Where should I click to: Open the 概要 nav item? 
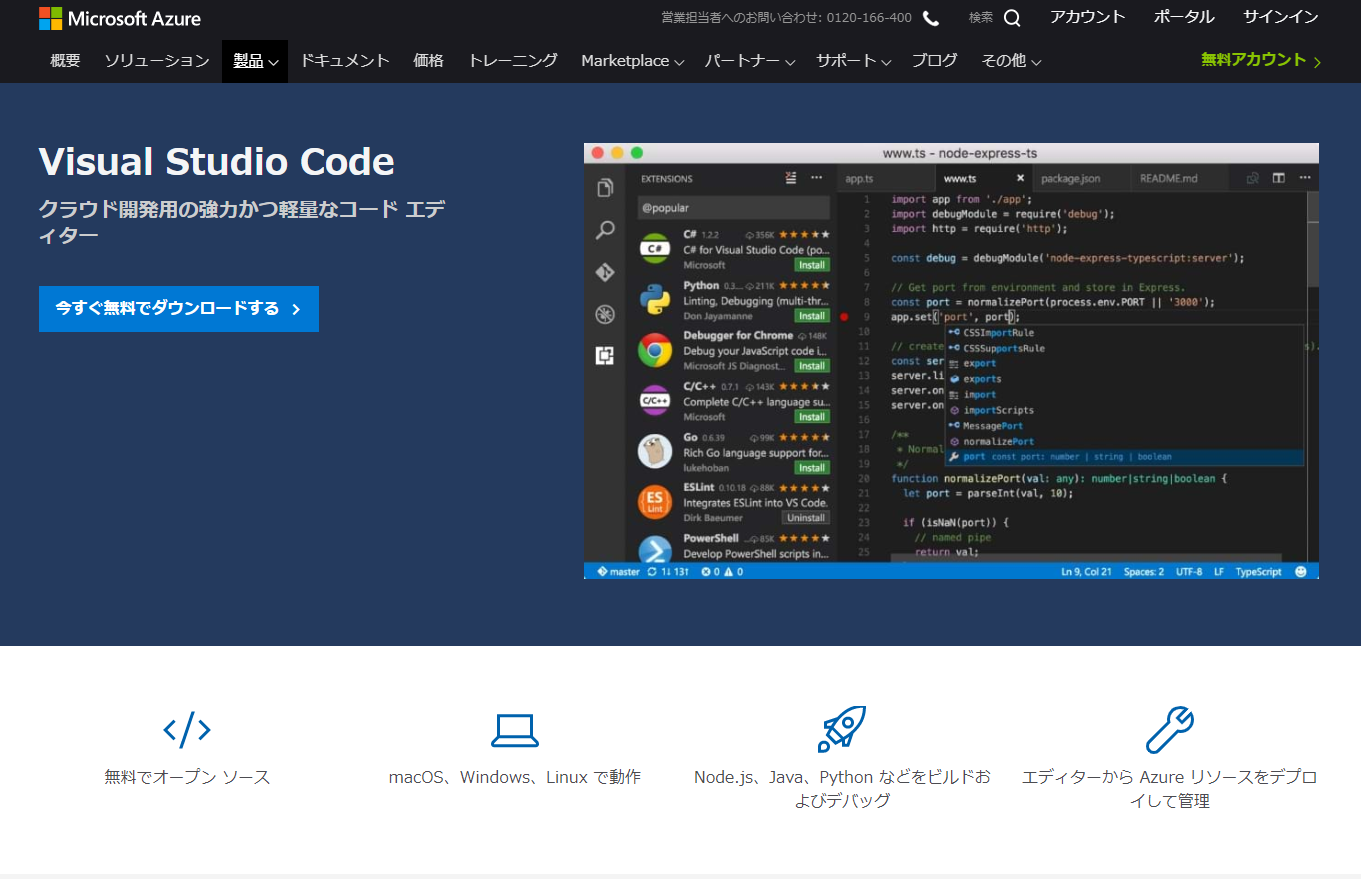(x=65, y=61)
